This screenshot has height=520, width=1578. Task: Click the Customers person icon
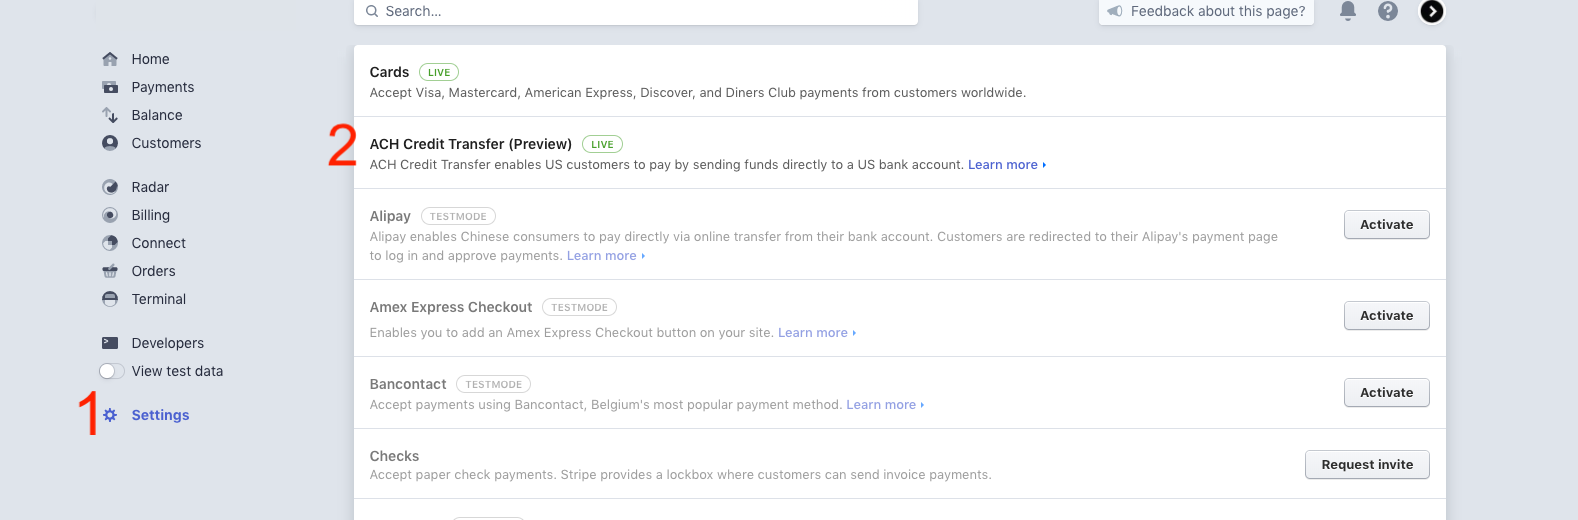click(x=110, y=143)
